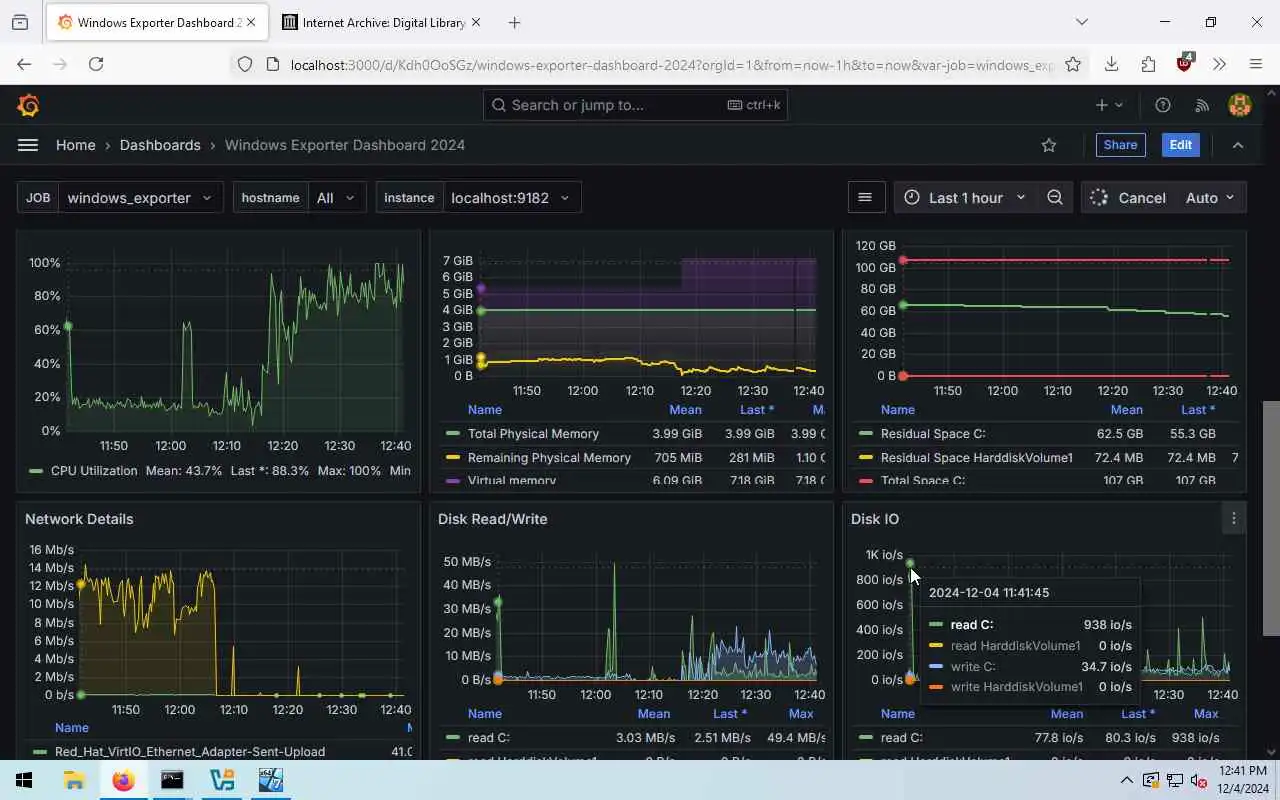The height and width of the screenshot is (800, 1280).
Task: Reload the browser page
Action: (96, 64)
